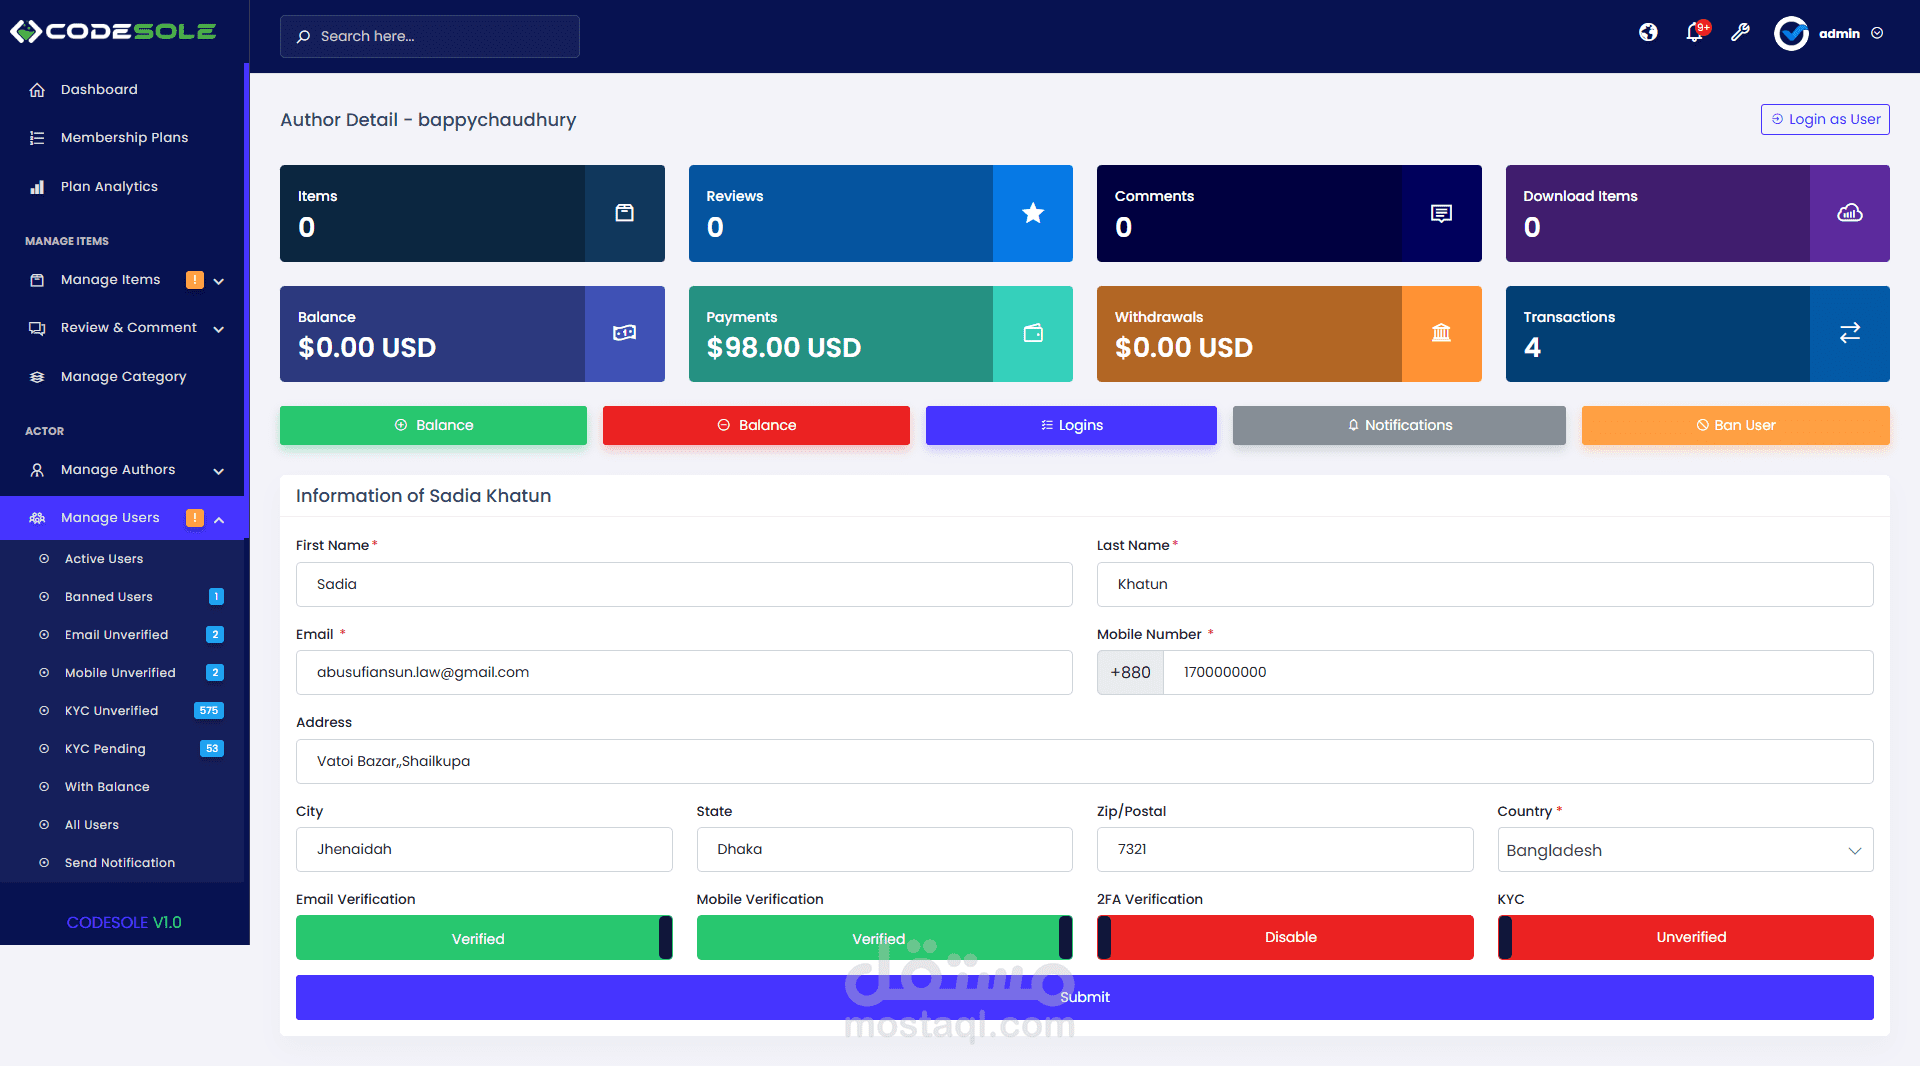This screenshot has width=1920, height=1066.
Task: Click the Reviews star icon
Action: click(1033, 213)
